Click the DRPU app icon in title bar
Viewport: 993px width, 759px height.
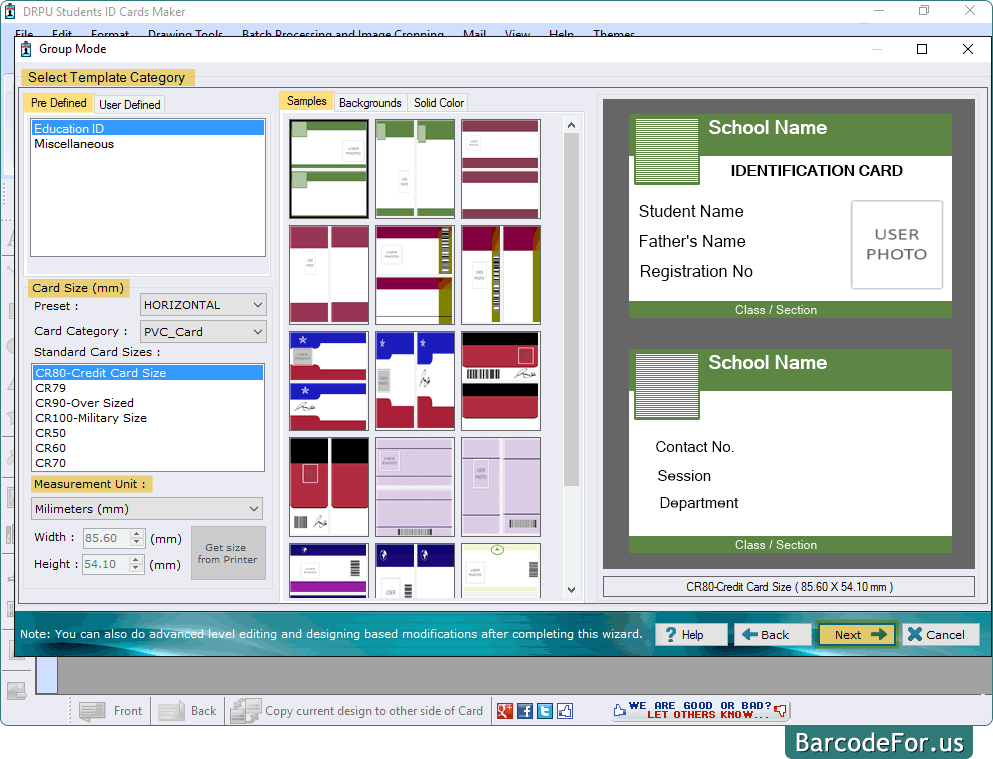[x=10, y=11]
